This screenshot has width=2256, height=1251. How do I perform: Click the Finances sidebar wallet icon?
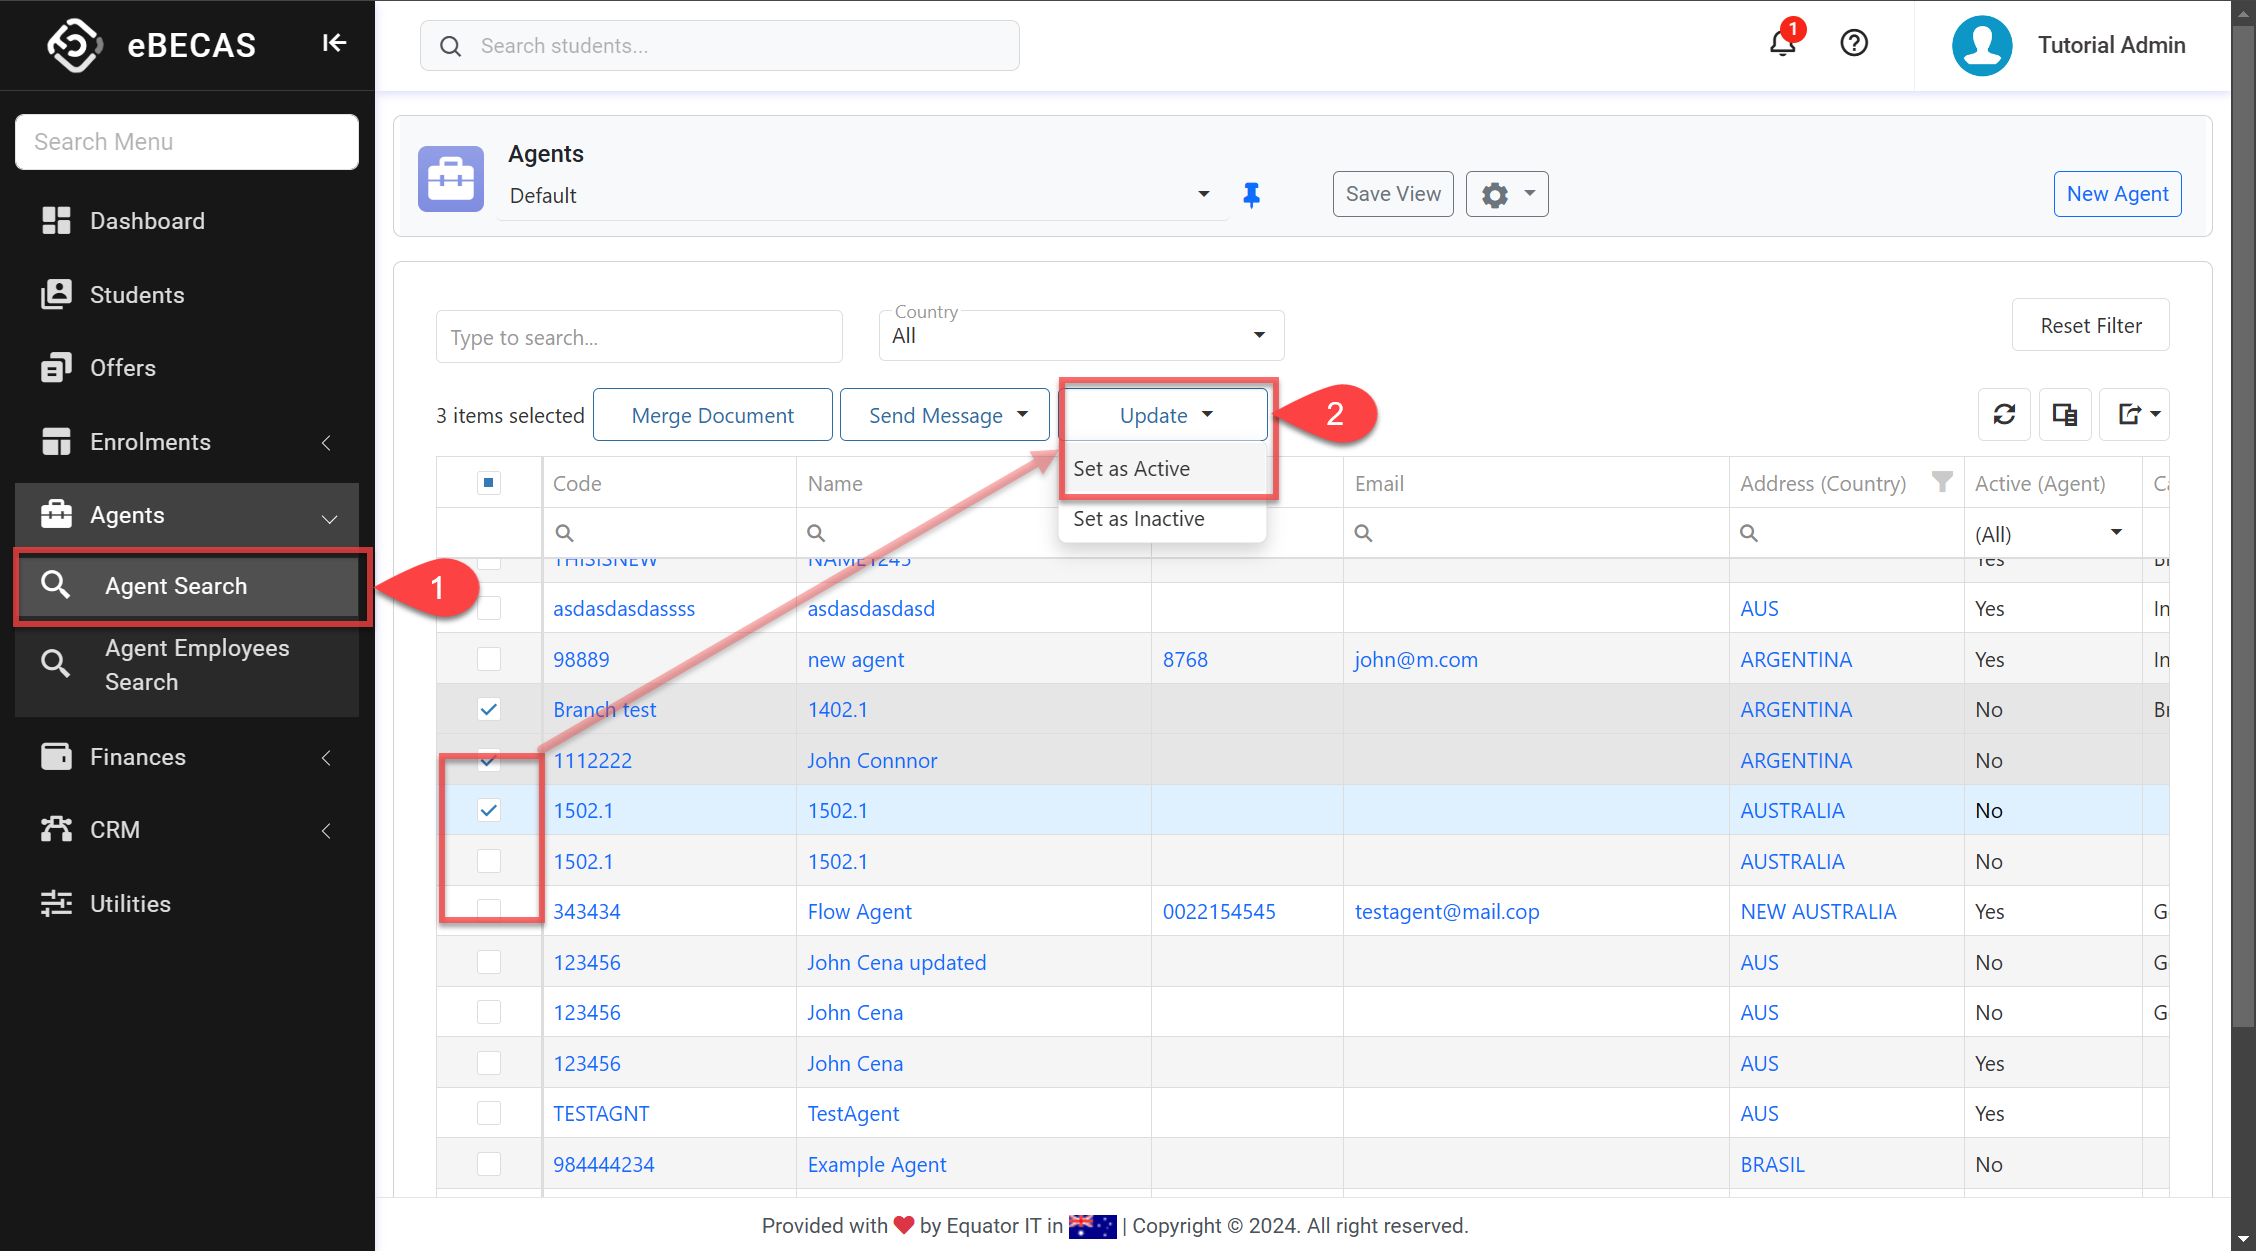click(56, 756)
